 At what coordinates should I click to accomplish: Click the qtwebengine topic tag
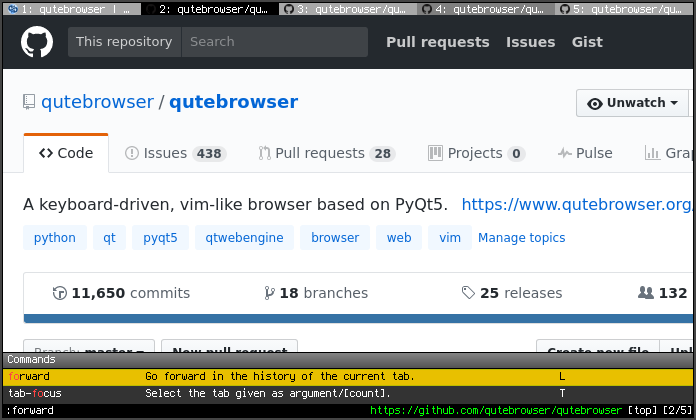point(244,238)
